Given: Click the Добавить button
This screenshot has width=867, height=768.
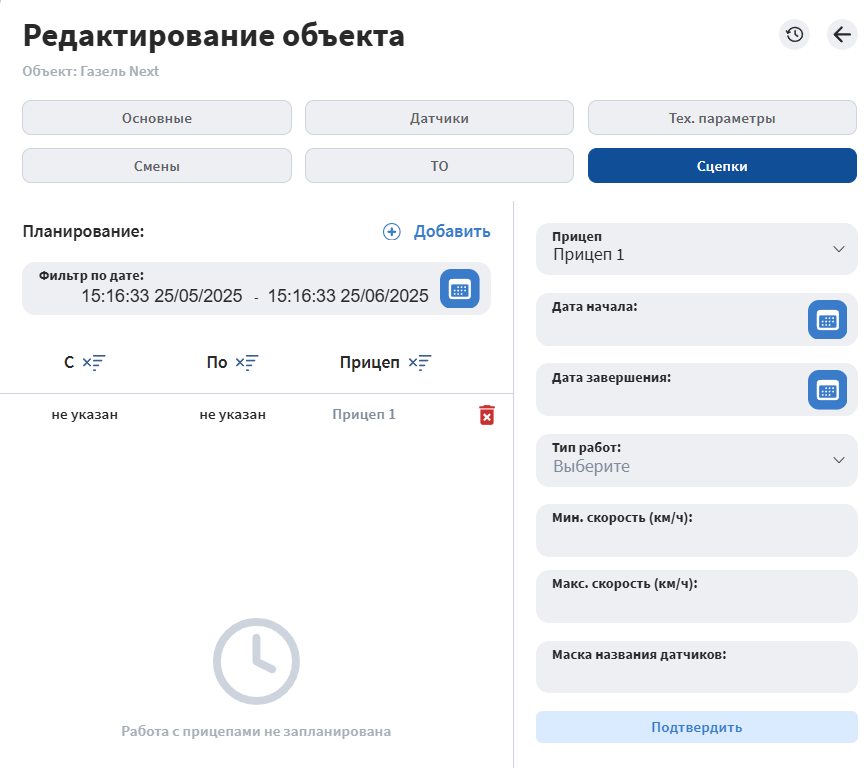Looking at the screenshot, I should 437,232.
